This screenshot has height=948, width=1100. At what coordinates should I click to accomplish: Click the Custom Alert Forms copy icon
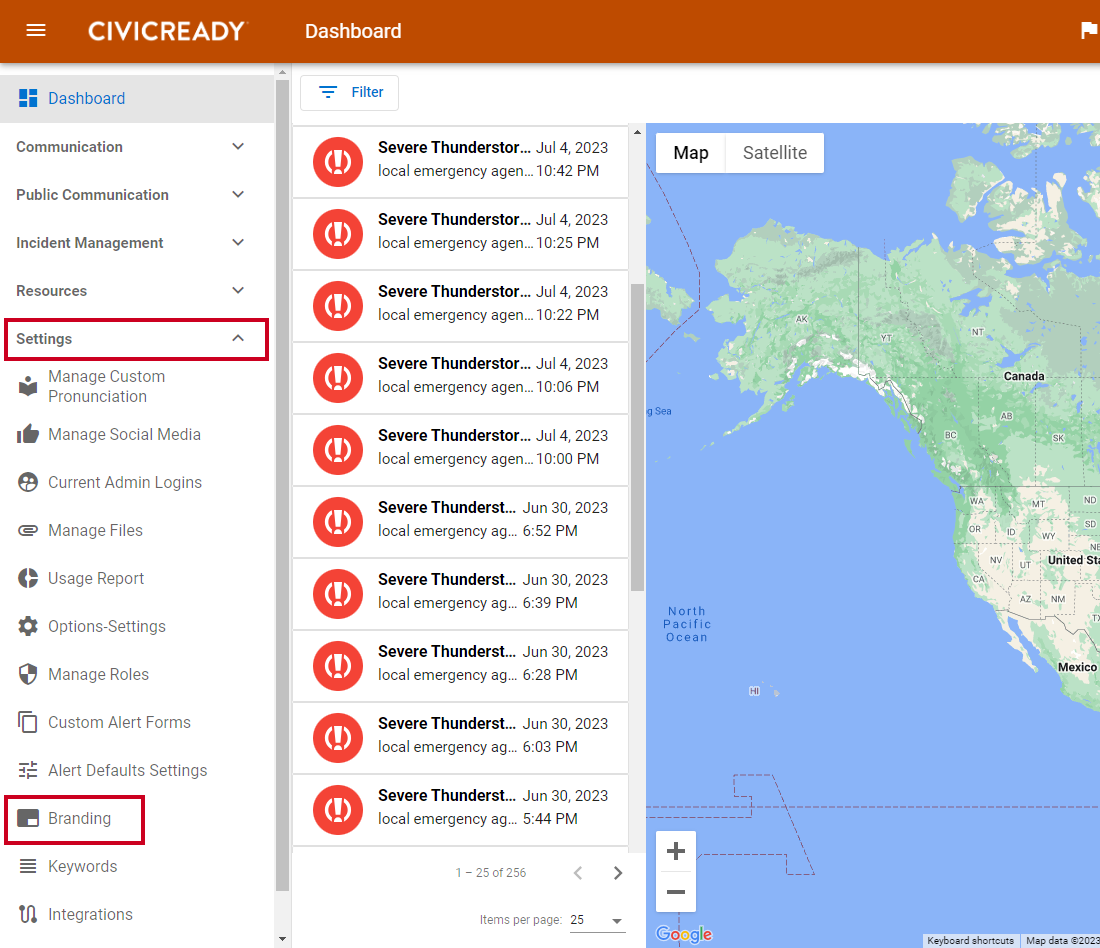[28, 722]
